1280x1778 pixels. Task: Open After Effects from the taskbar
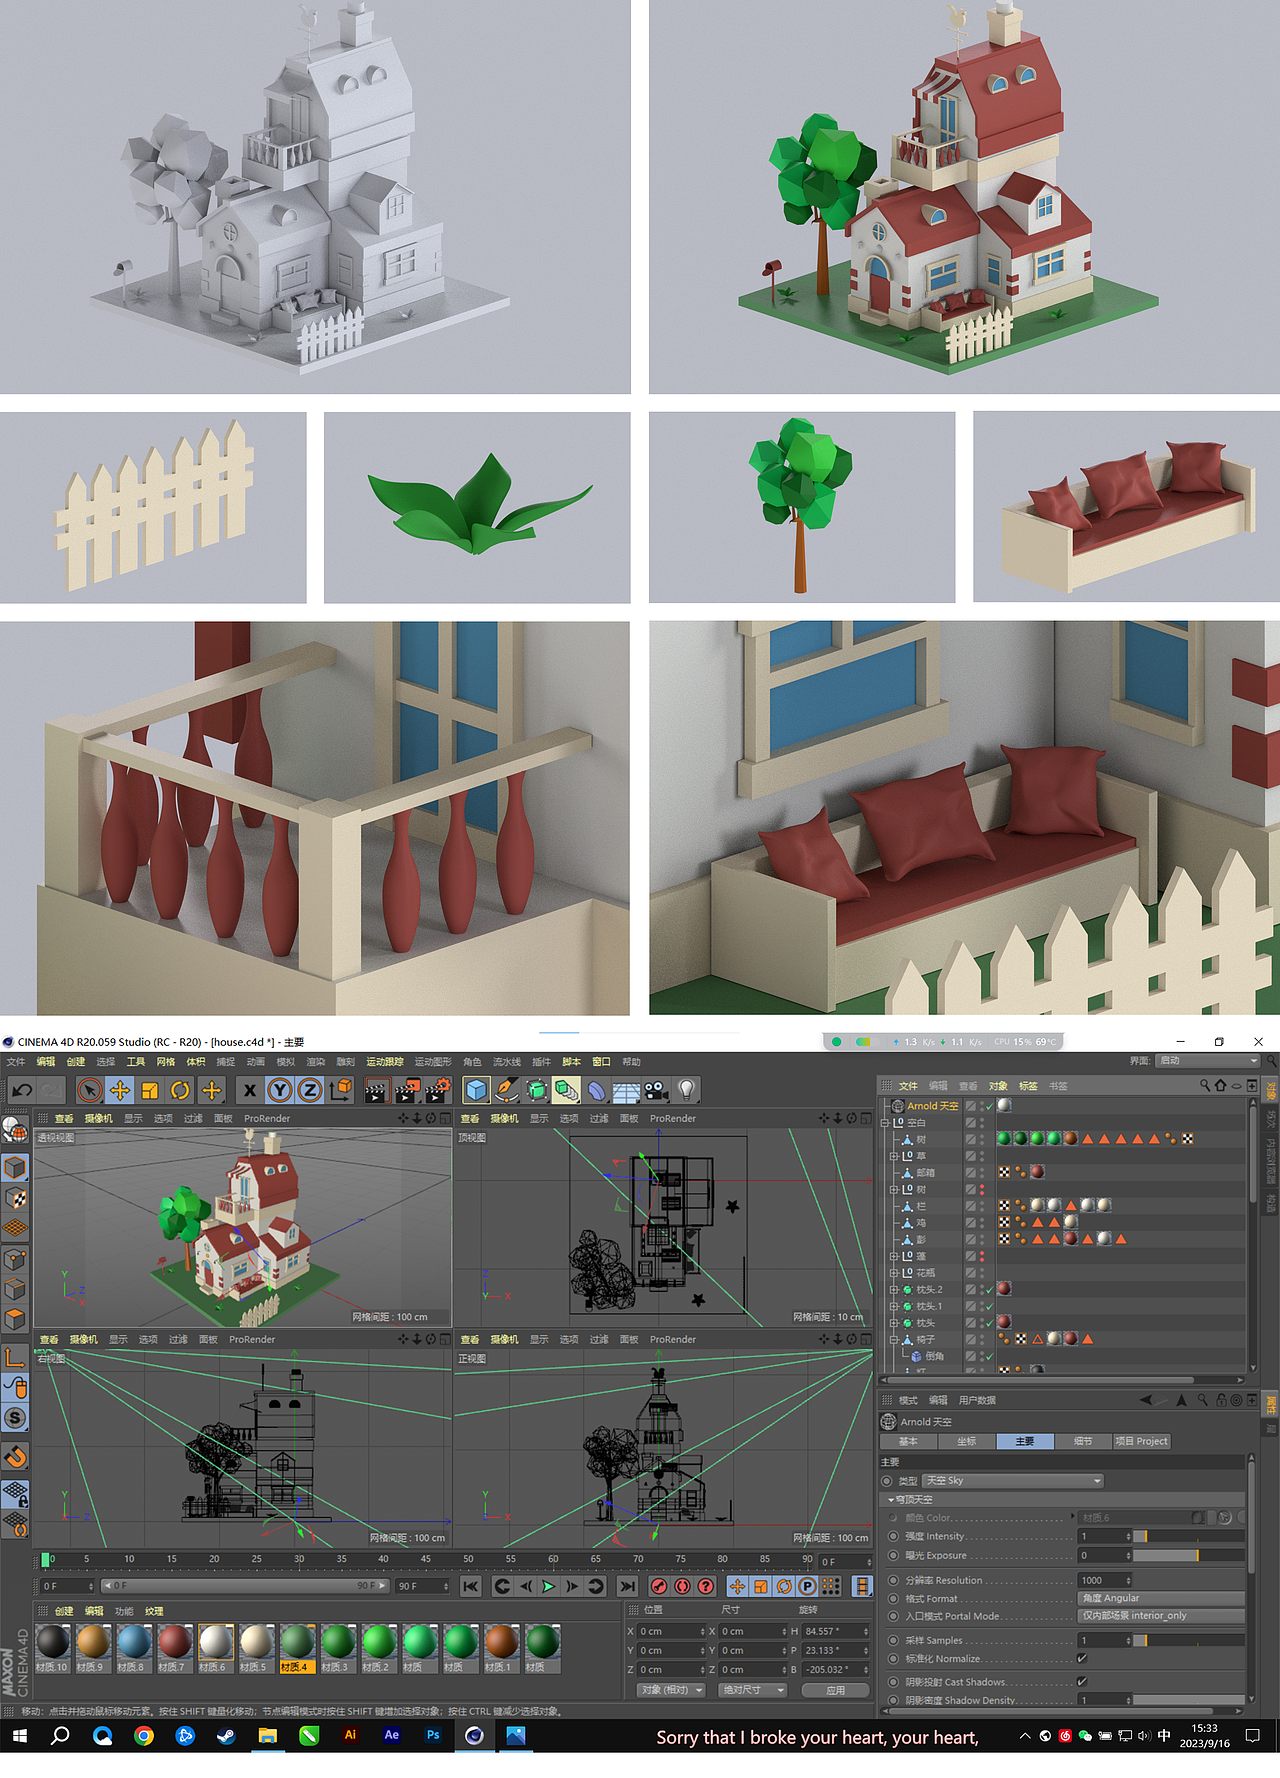[392, 1735]
